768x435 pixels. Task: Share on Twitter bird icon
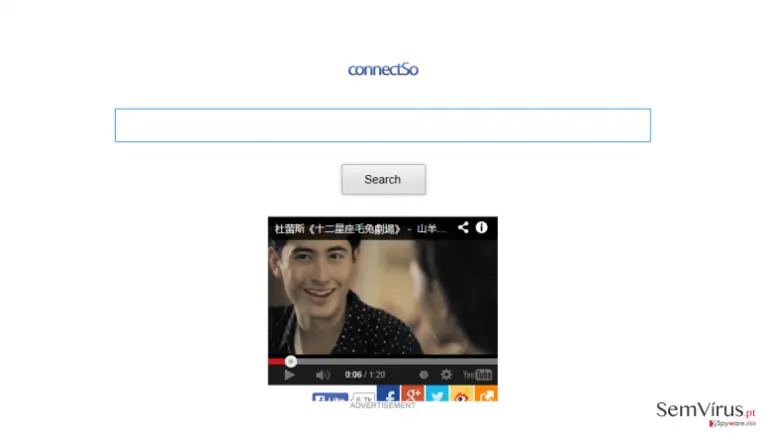(437, 393)
